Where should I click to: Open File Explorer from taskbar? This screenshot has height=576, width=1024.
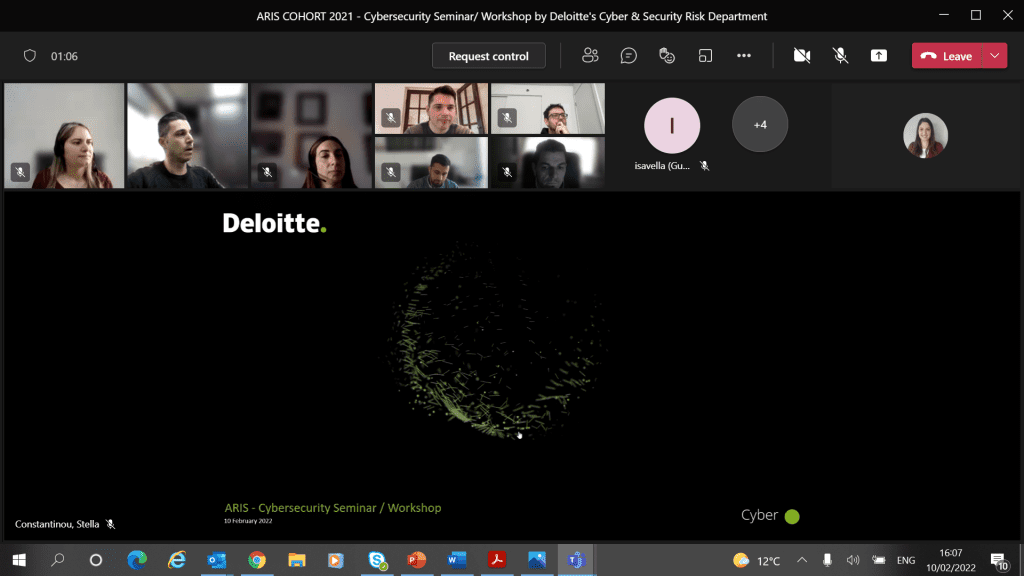pyautogui.click(x=296, y=560)
